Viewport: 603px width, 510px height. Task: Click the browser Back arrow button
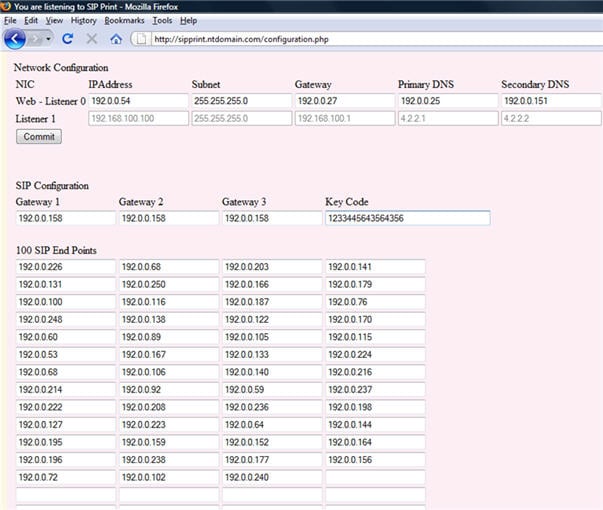(x=14, y=39)
